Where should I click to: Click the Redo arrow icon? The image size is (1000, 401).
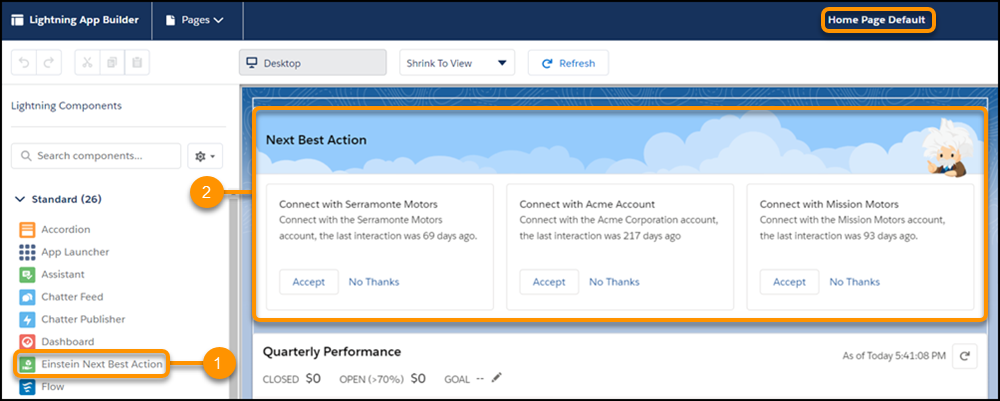[x=48, y=63]
